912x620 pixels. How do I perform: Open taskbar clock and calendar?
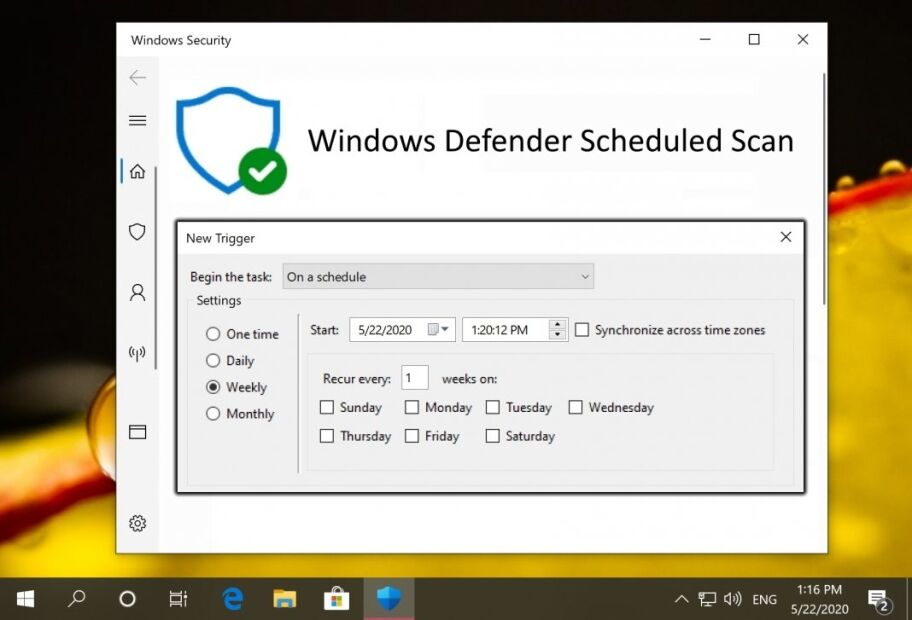[x=820, y=600]
